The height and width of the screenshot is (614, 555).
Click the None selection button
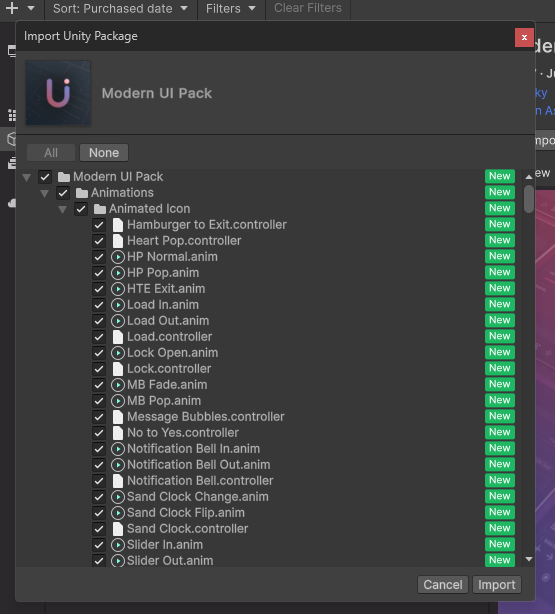click(104, 153)
